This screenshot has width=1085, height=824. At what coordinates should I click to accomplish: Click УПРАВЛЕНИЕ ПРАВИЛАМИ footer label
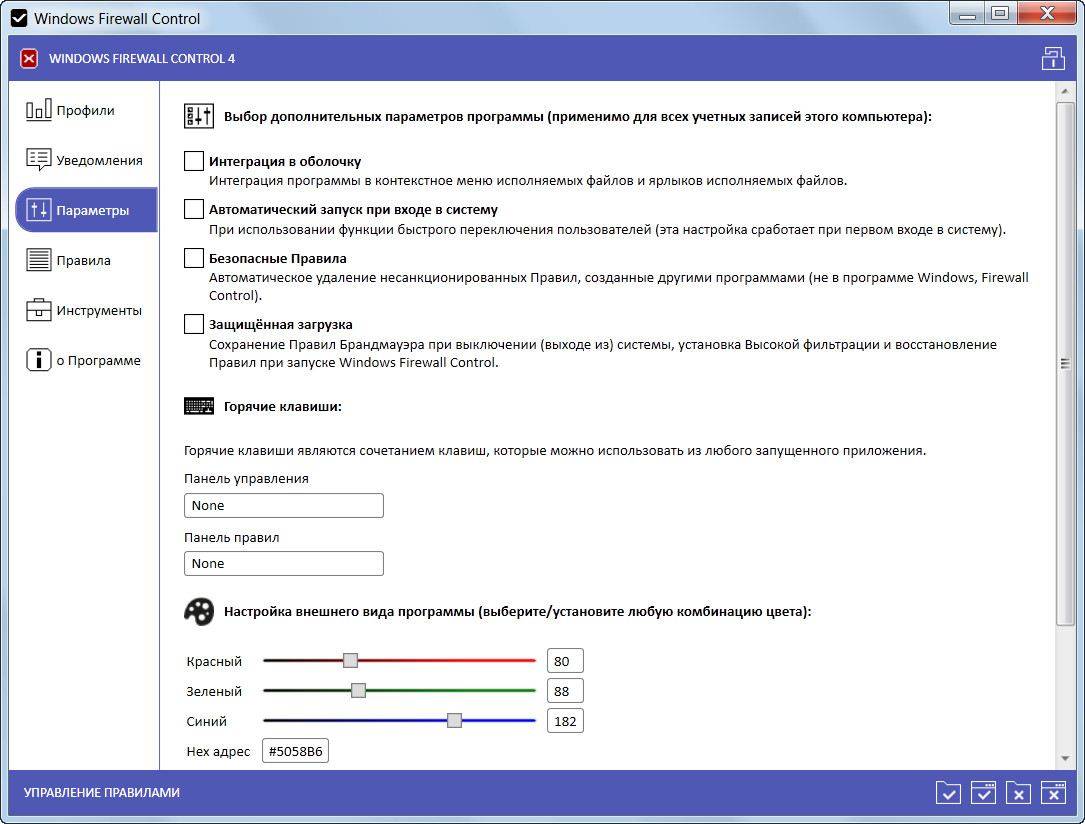(x=102, y=793)
